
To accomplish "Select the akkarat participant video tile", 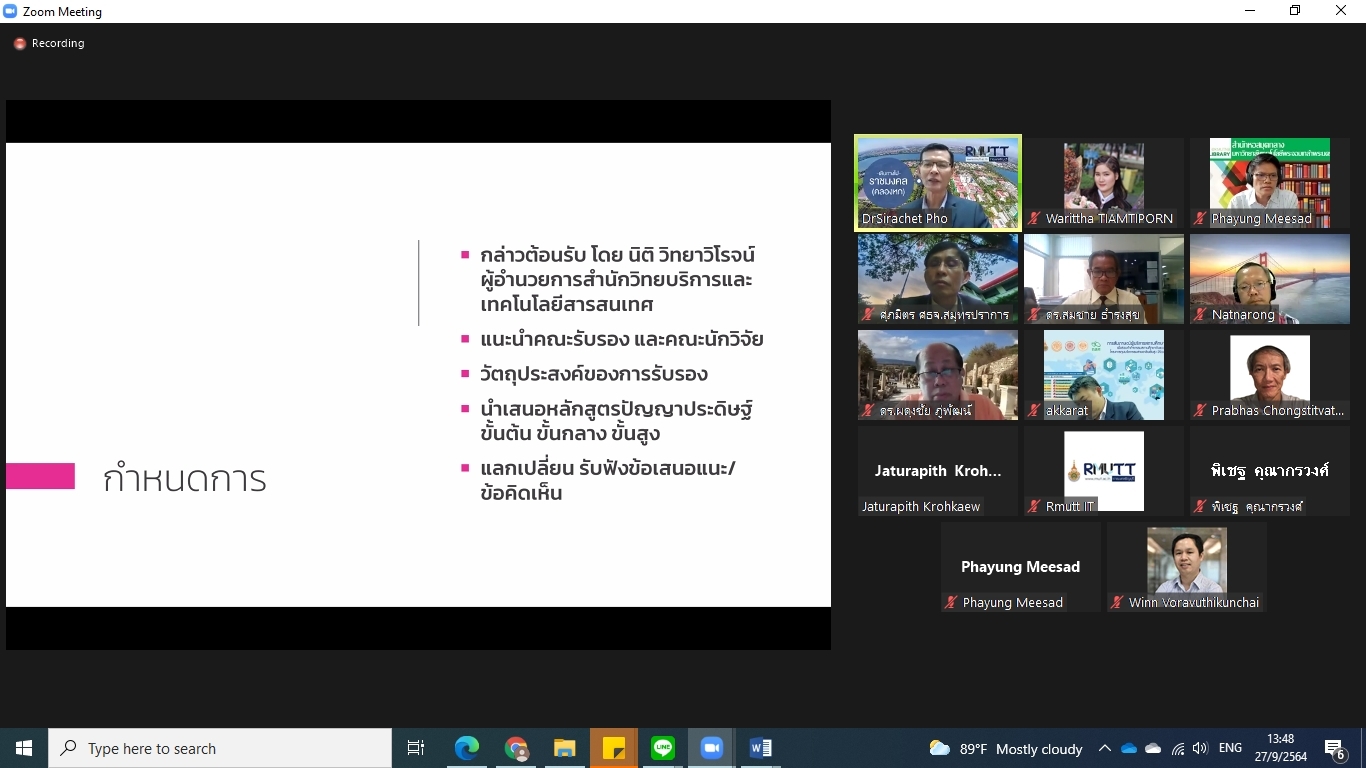I will pyautogui.click(x=1103, y=374).
